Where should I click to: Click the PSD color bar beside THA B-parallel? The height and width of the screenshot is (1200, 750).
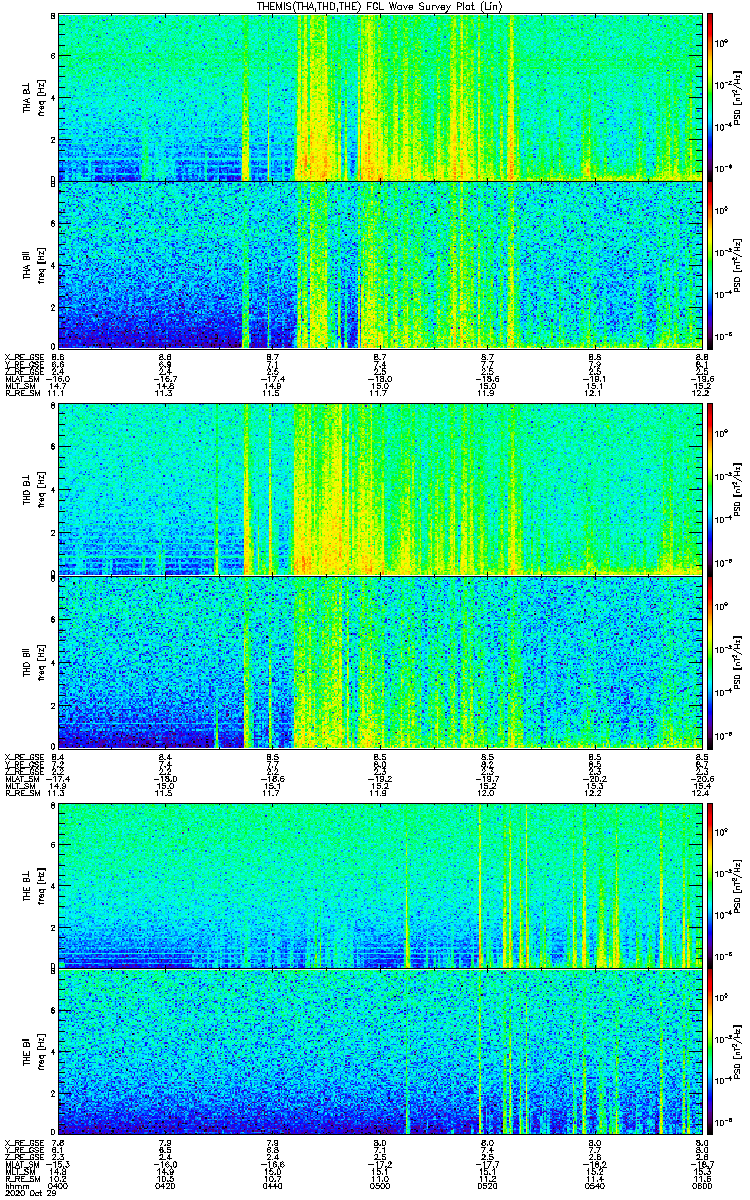(x=709, y=264)
